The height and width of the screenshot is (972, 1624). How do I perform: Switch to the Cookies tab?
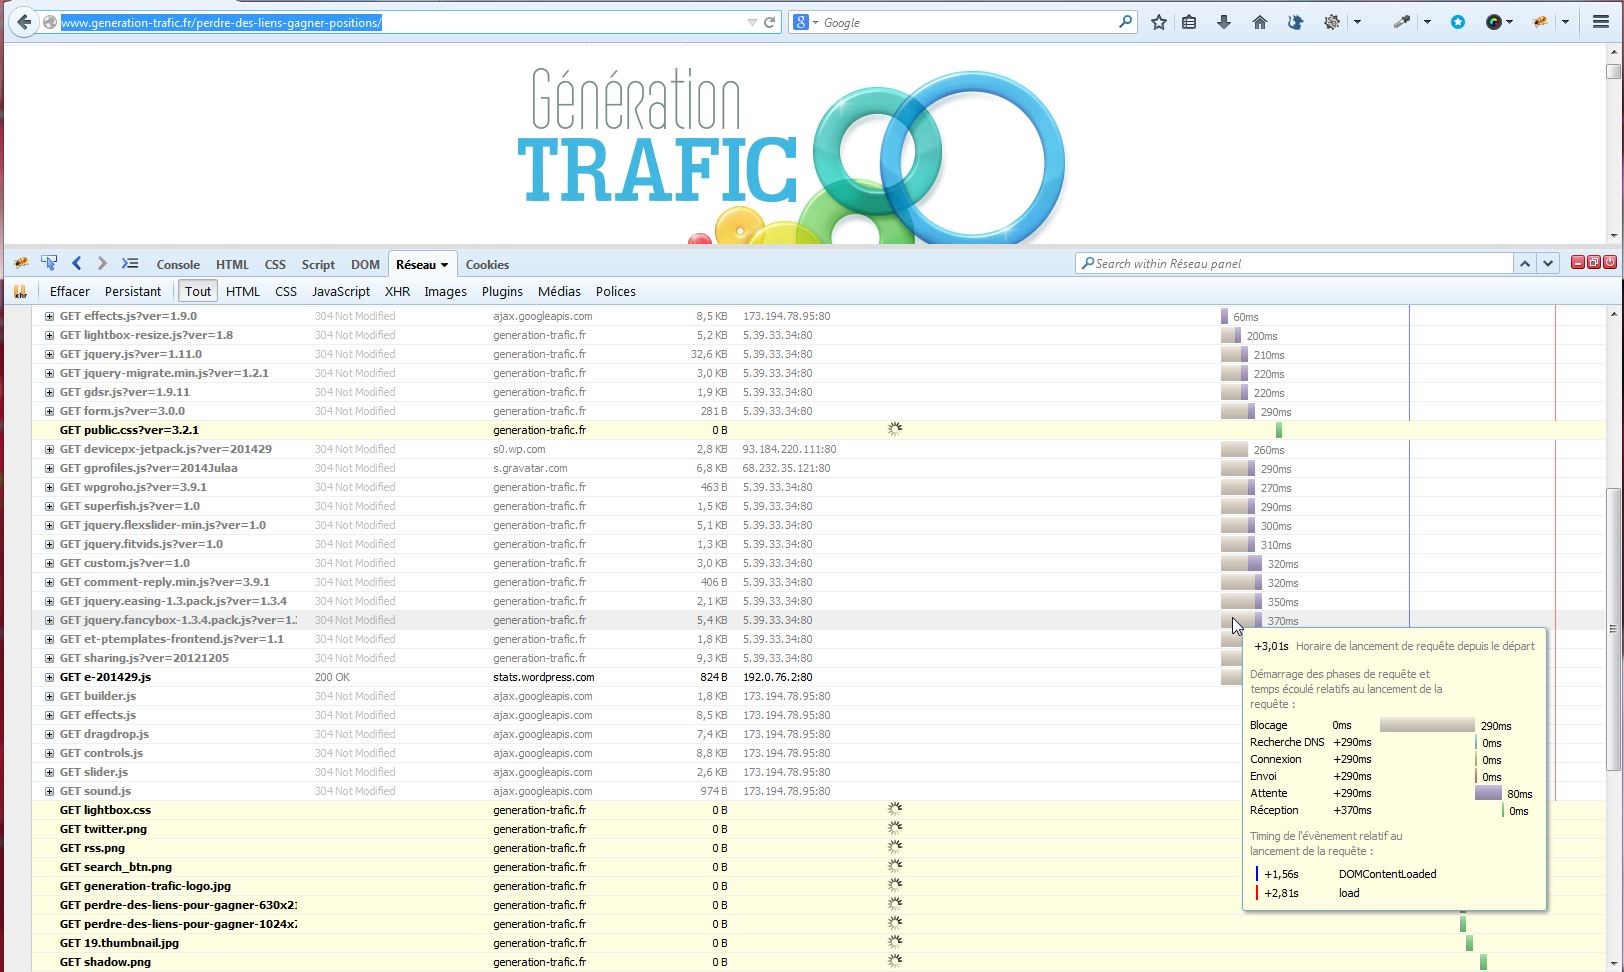(x=487, y=264)
